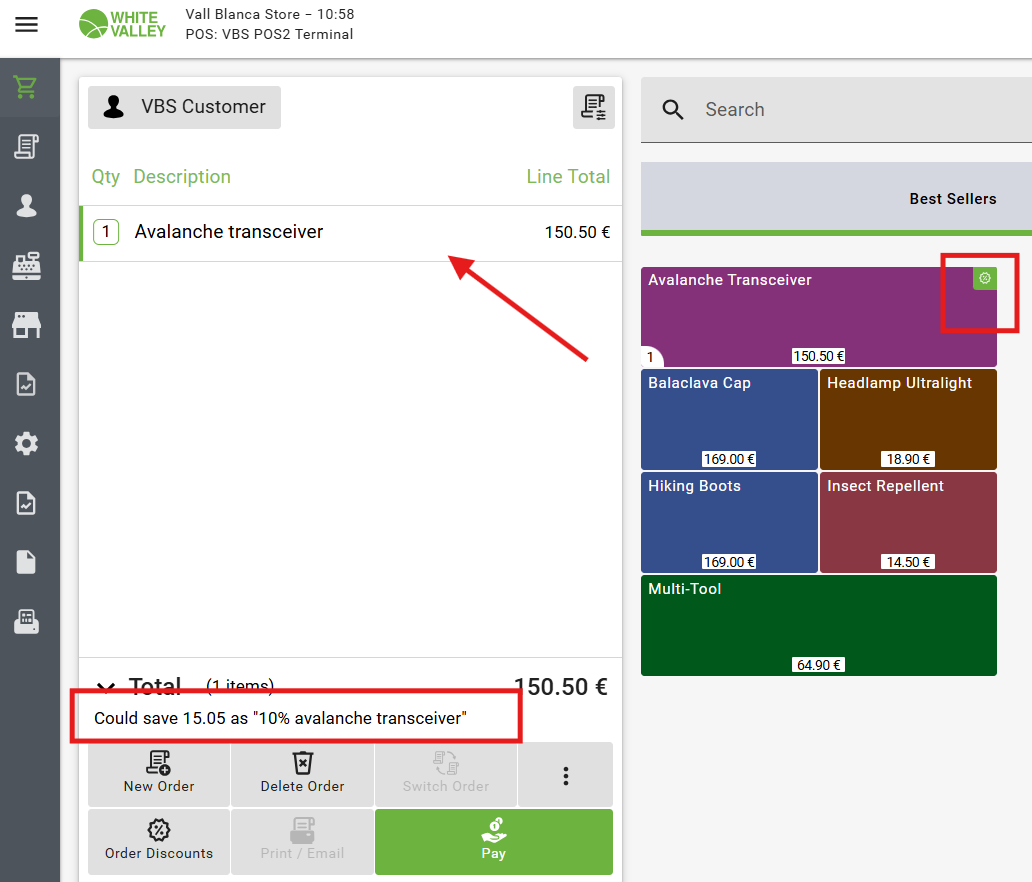Click the search magnifier icon
The height and width of the screenshot is (882, 1032).
point(673,109)
